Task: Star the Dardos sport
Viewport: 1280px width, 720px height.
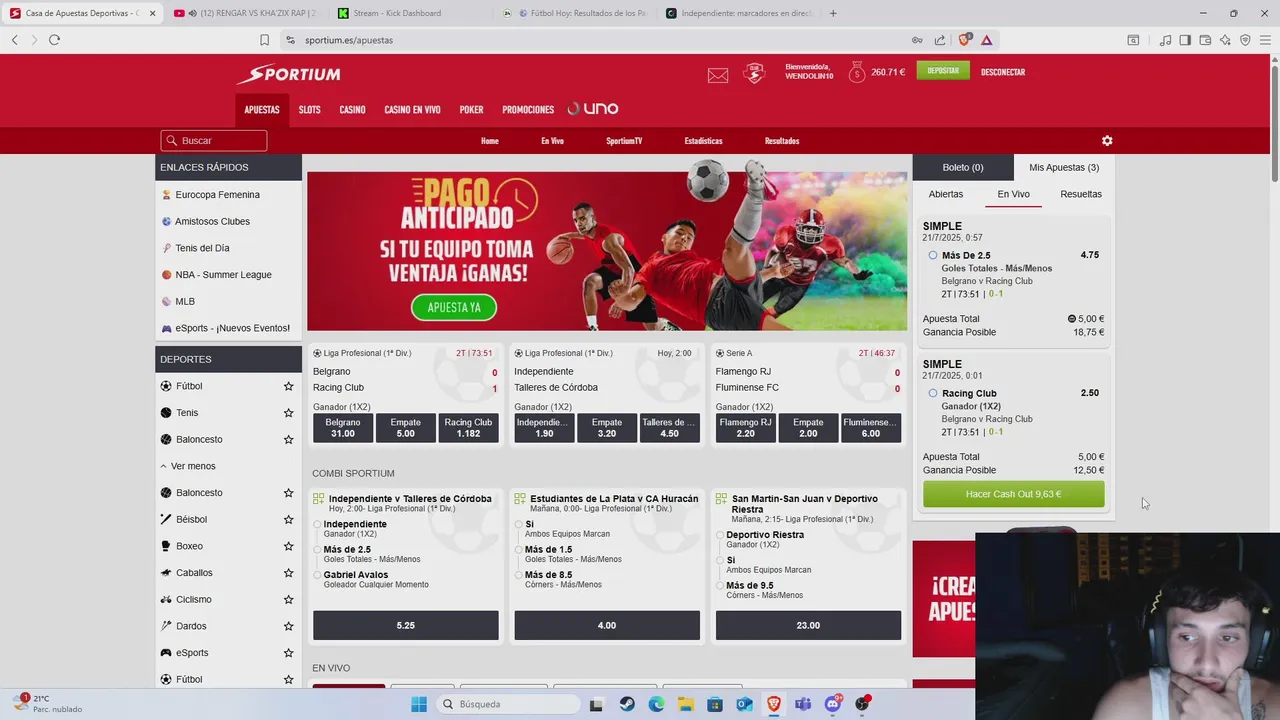Action: point(288,626)
